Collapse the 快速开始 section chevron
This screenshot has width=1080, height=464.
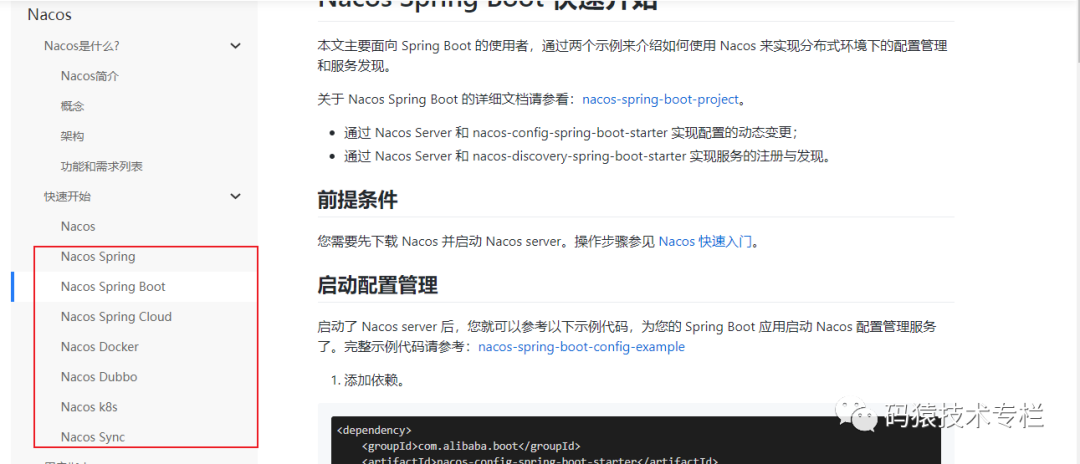point(236,196)
